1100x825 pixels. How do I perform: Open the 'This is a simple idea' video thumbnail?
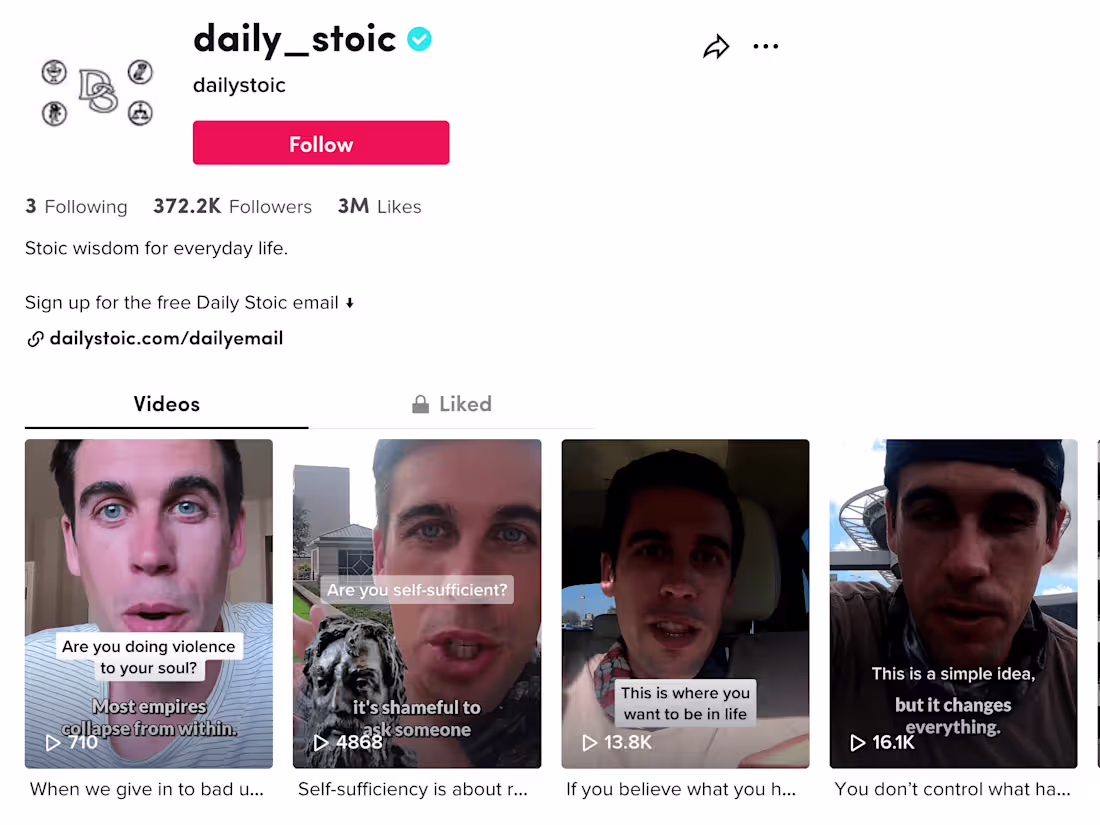pyautogui.click(x=953, y=604)
